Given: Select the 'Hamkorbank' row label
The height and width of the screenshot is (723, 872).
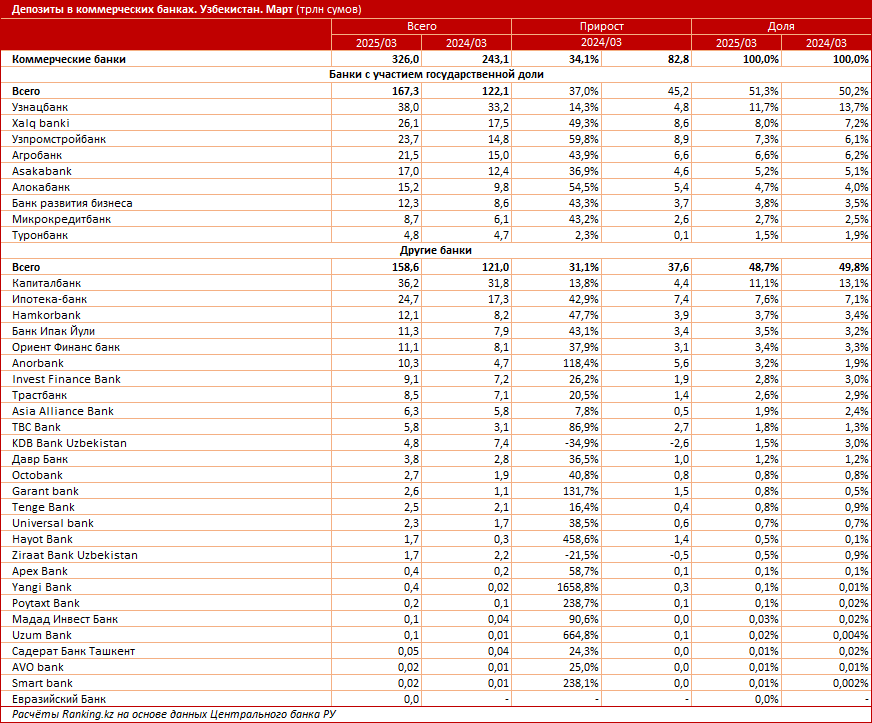Looking at the screenshot, I should click(46, 315).
